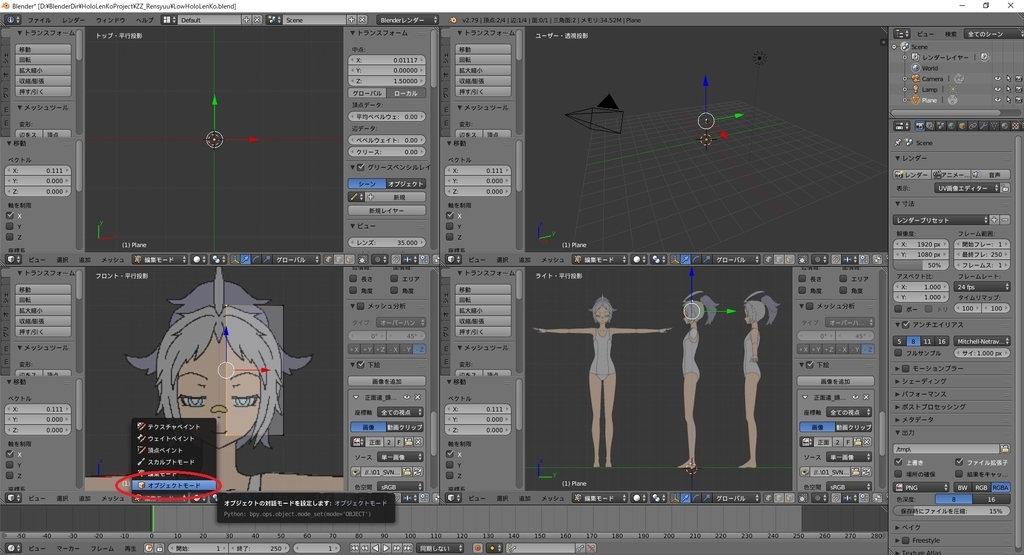Open レンダープリセット dropdown
Screen dimensions: 1024x555
[x=941, y=220]
